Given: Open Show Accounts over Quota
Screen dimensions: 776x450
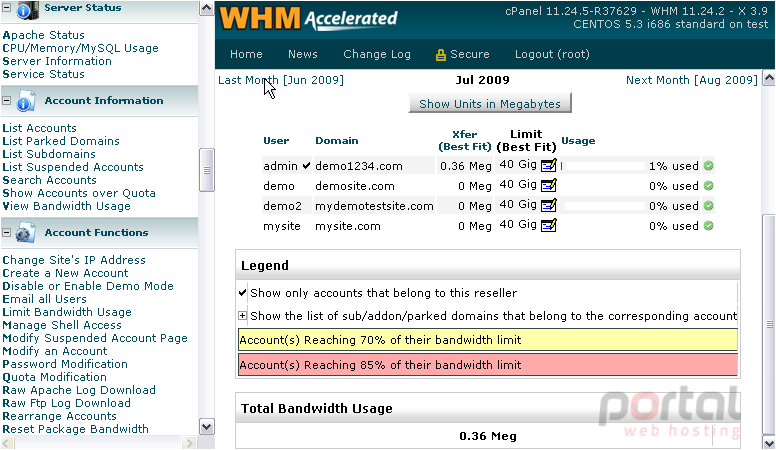Looking at the screenshot, I should pyautogui.click(x=79, y=193).
